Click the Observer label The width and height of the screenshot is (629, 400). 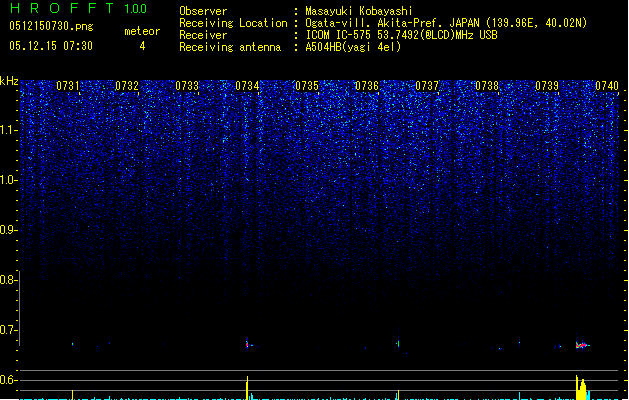click(203, 11)
